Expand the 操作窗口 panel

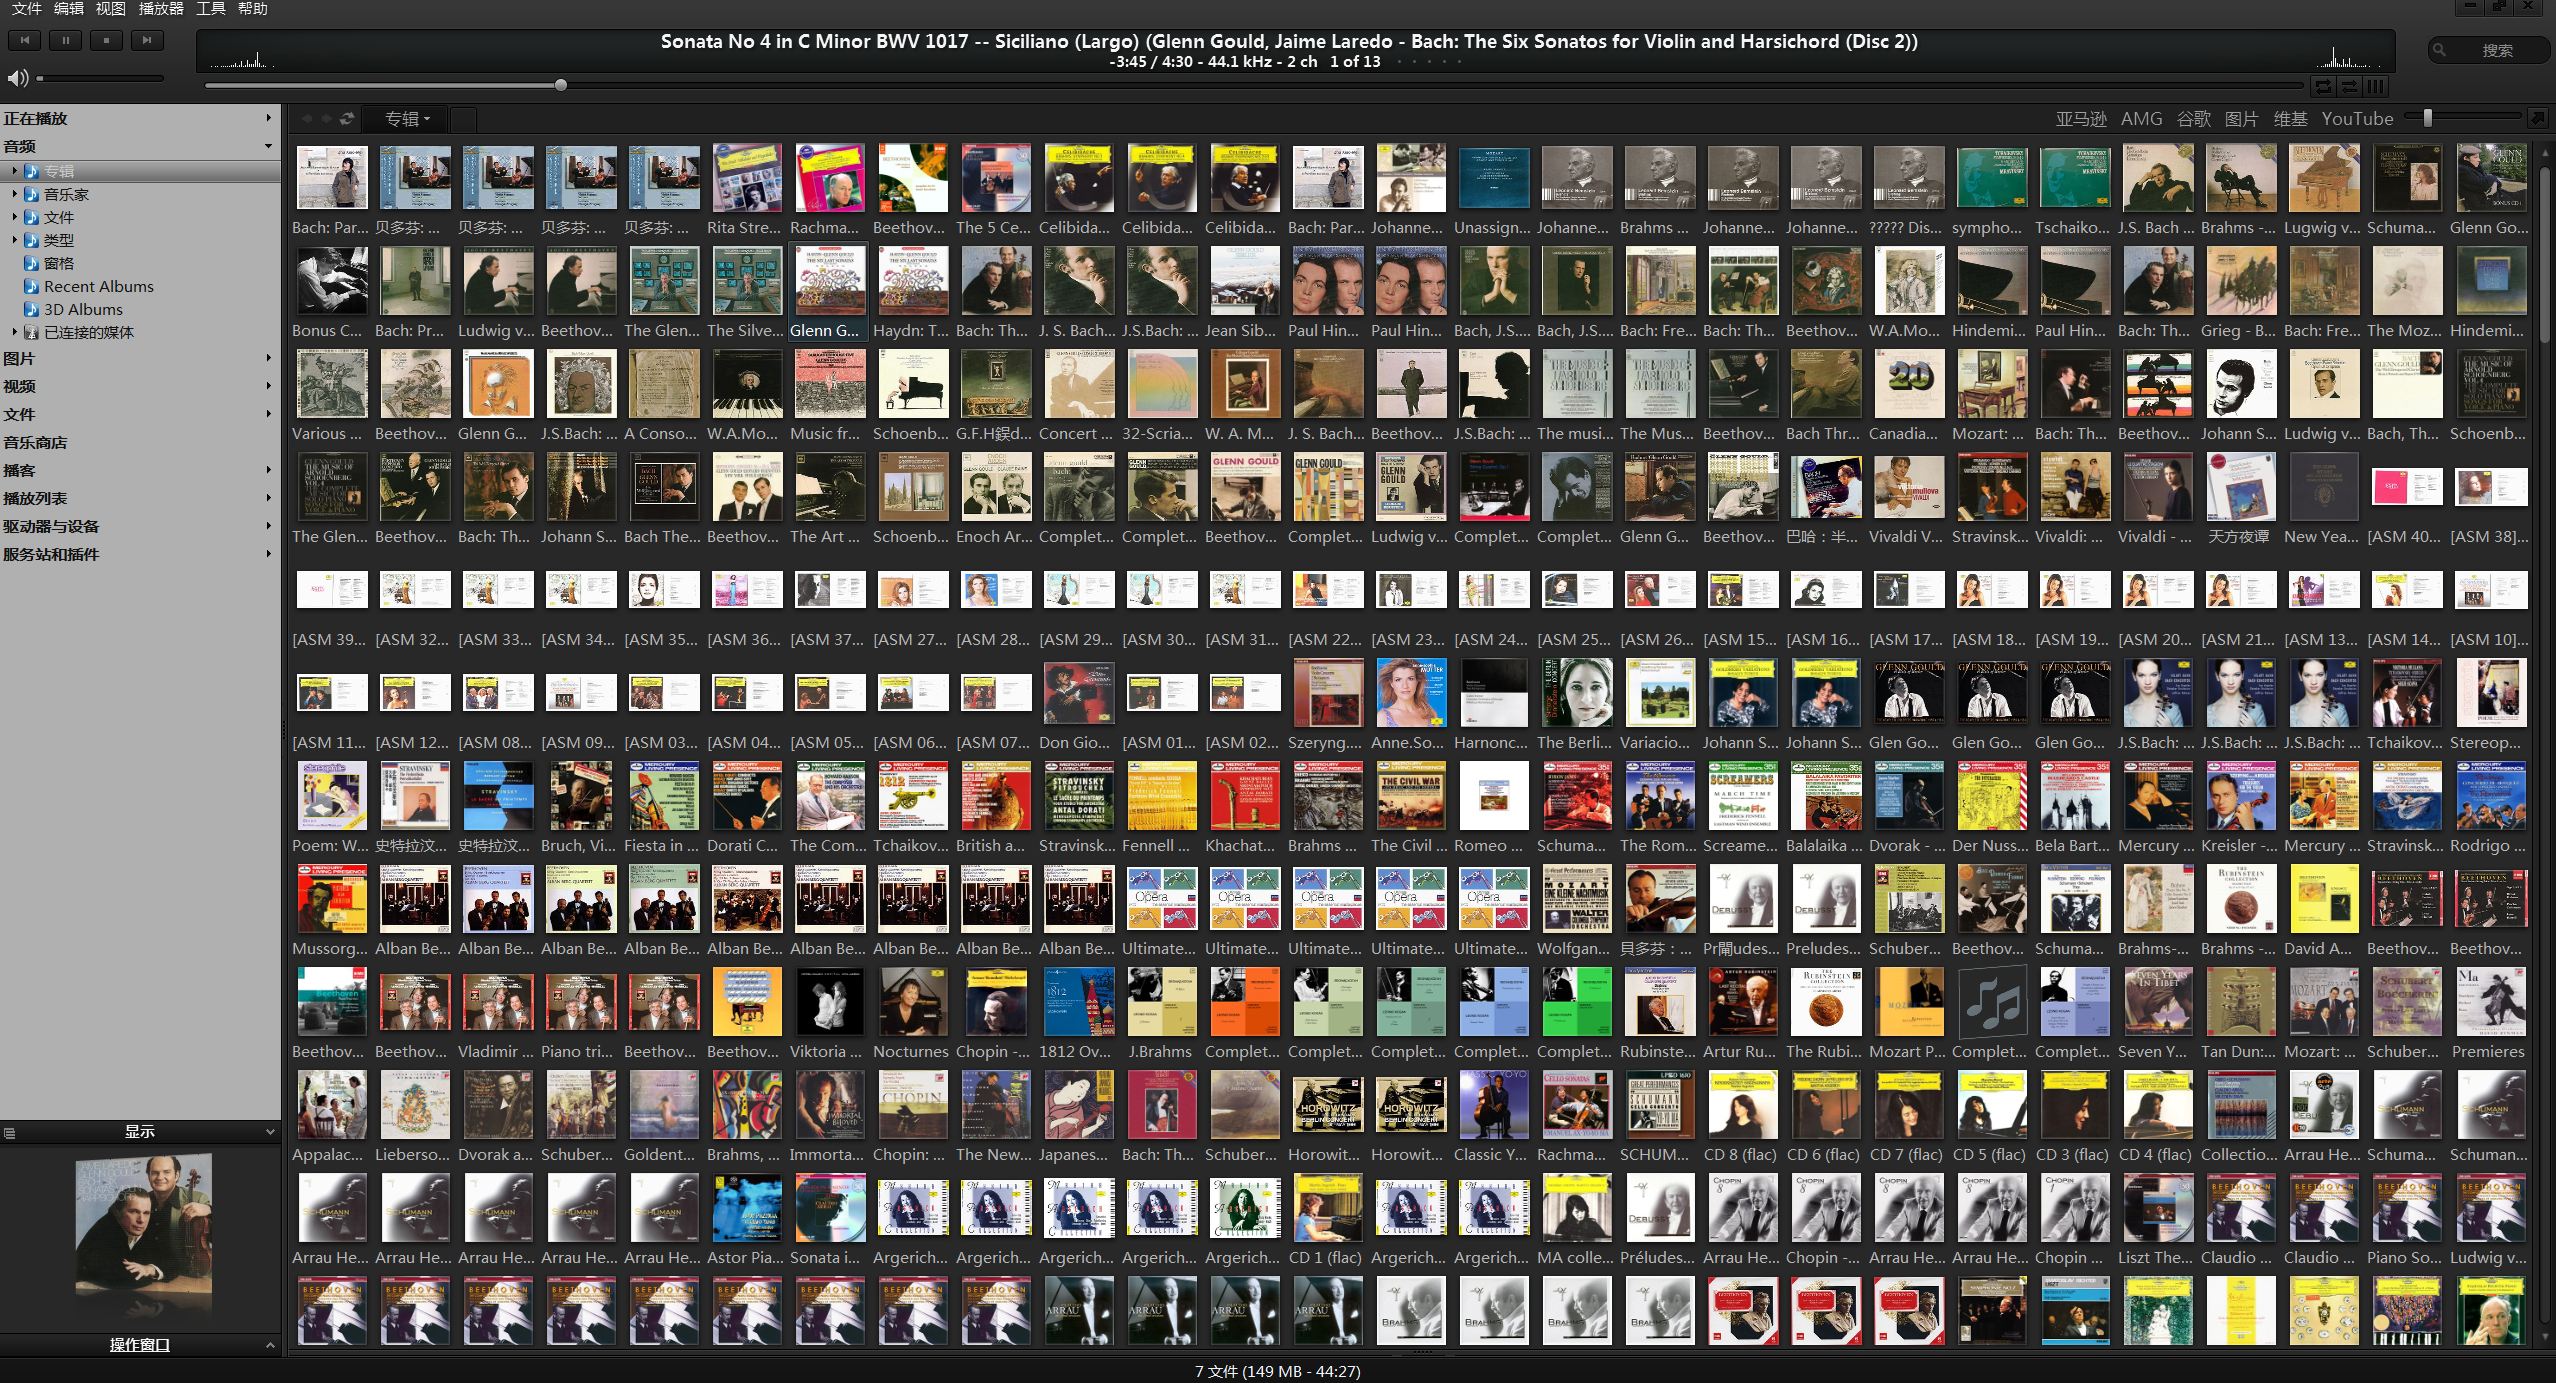[x=270, y=1345]
